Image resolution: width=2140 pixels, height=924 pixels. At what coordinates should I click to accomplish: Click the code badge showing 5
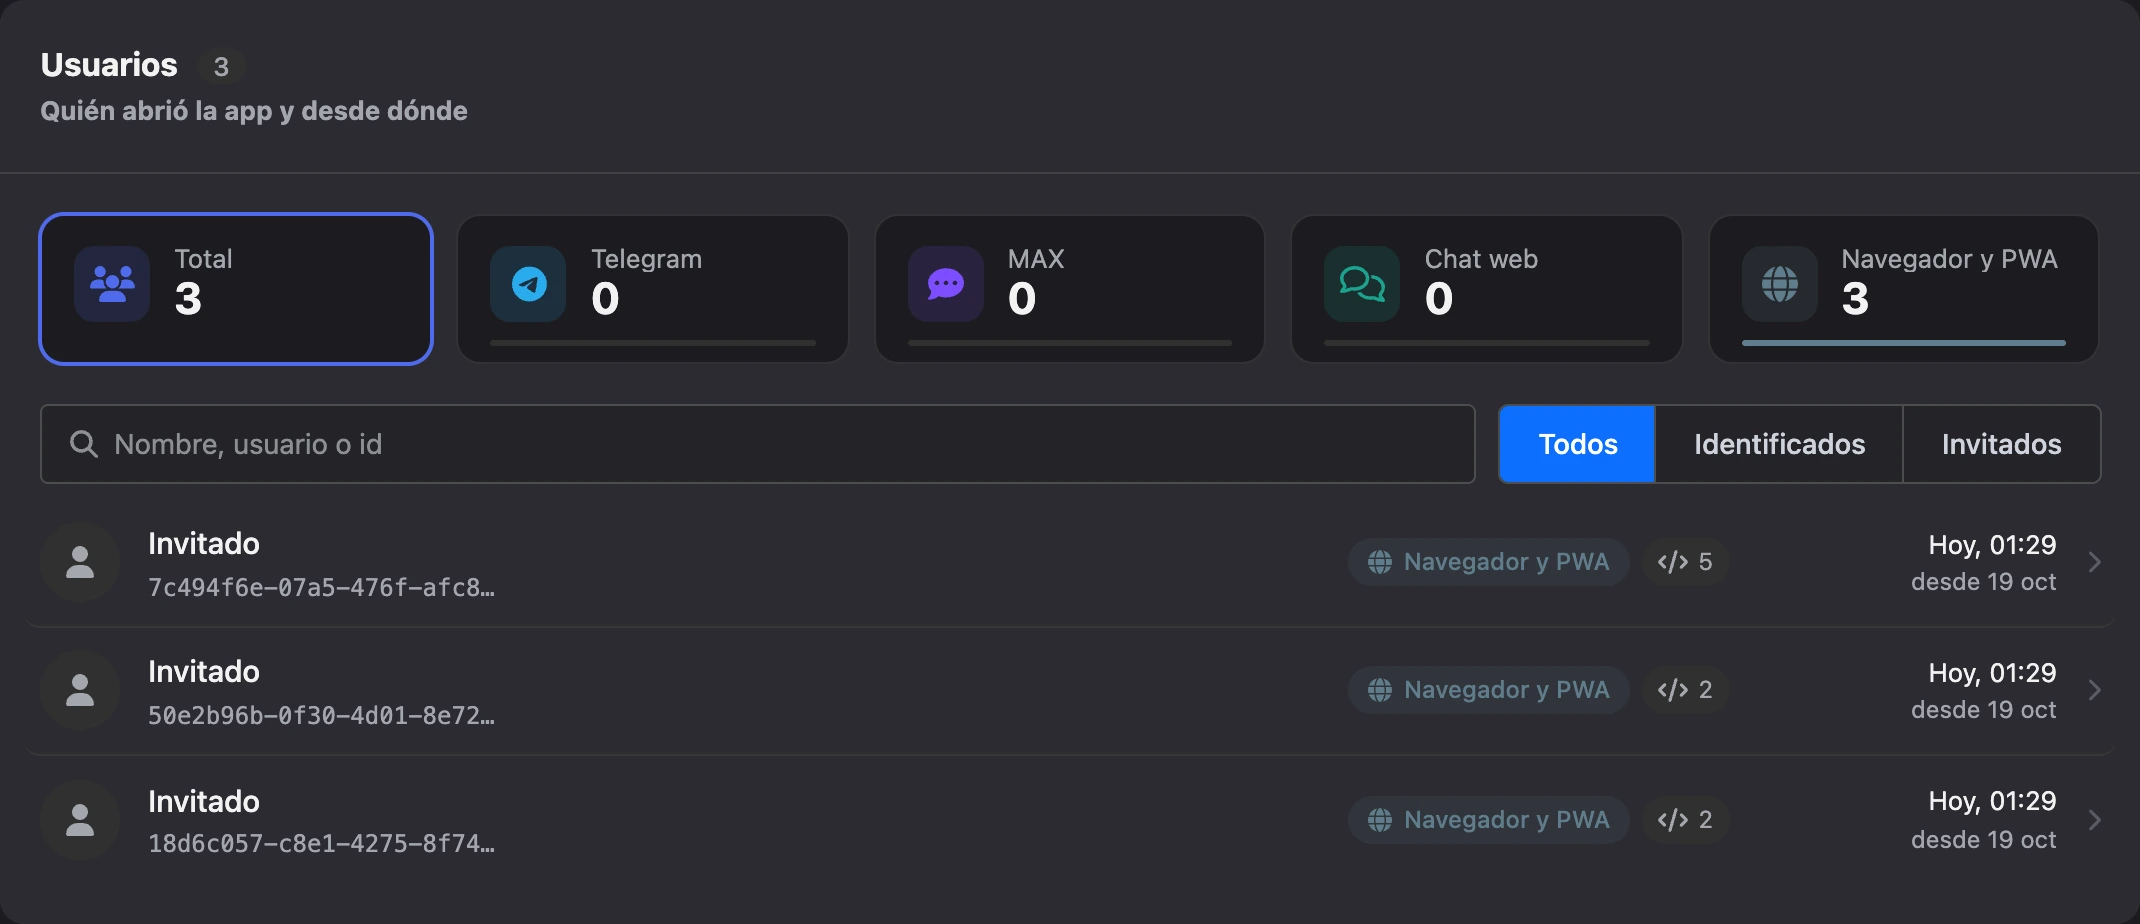pos(1685,562)
